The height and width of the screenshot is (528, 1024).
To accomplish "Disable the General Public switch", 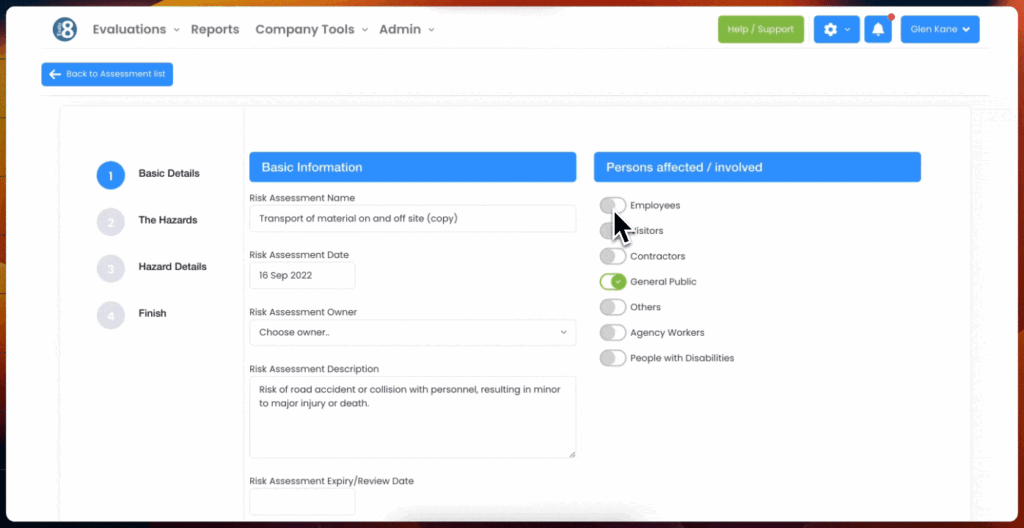I will click(x=613, y=282).
